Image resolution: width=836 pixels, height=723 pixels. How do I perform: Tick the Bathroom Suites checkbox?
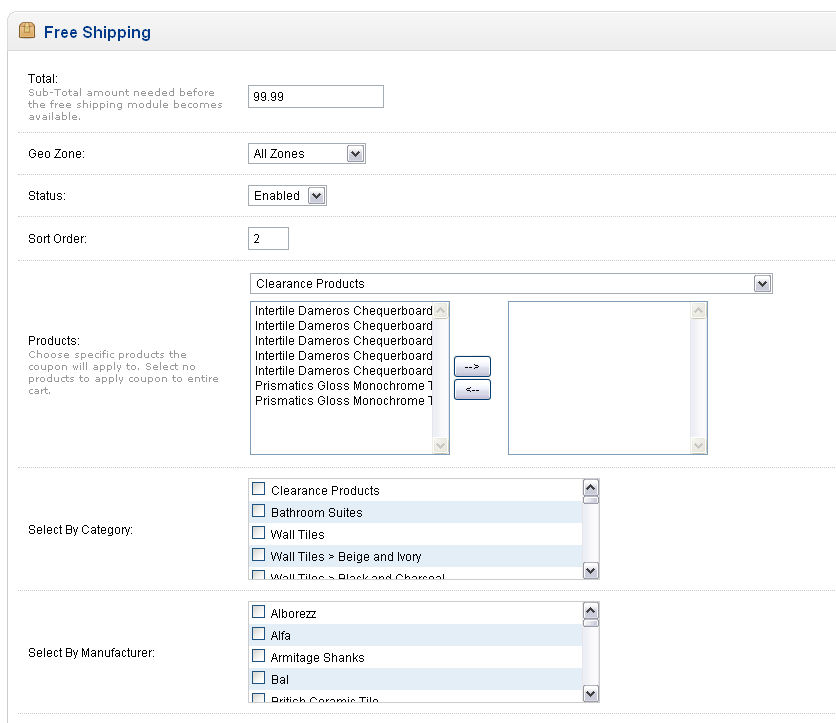[259, 511]
